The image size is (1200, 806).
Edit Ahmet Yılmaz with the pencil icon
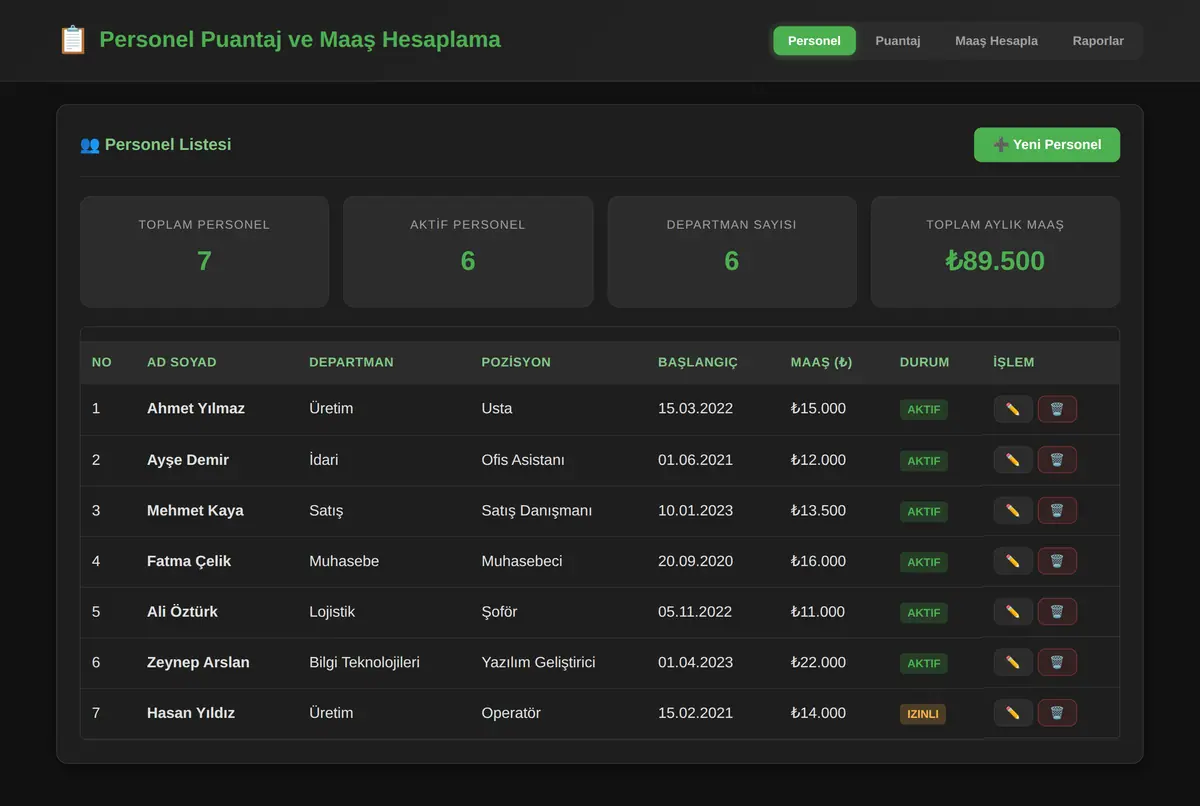(x=1013, y=409)
